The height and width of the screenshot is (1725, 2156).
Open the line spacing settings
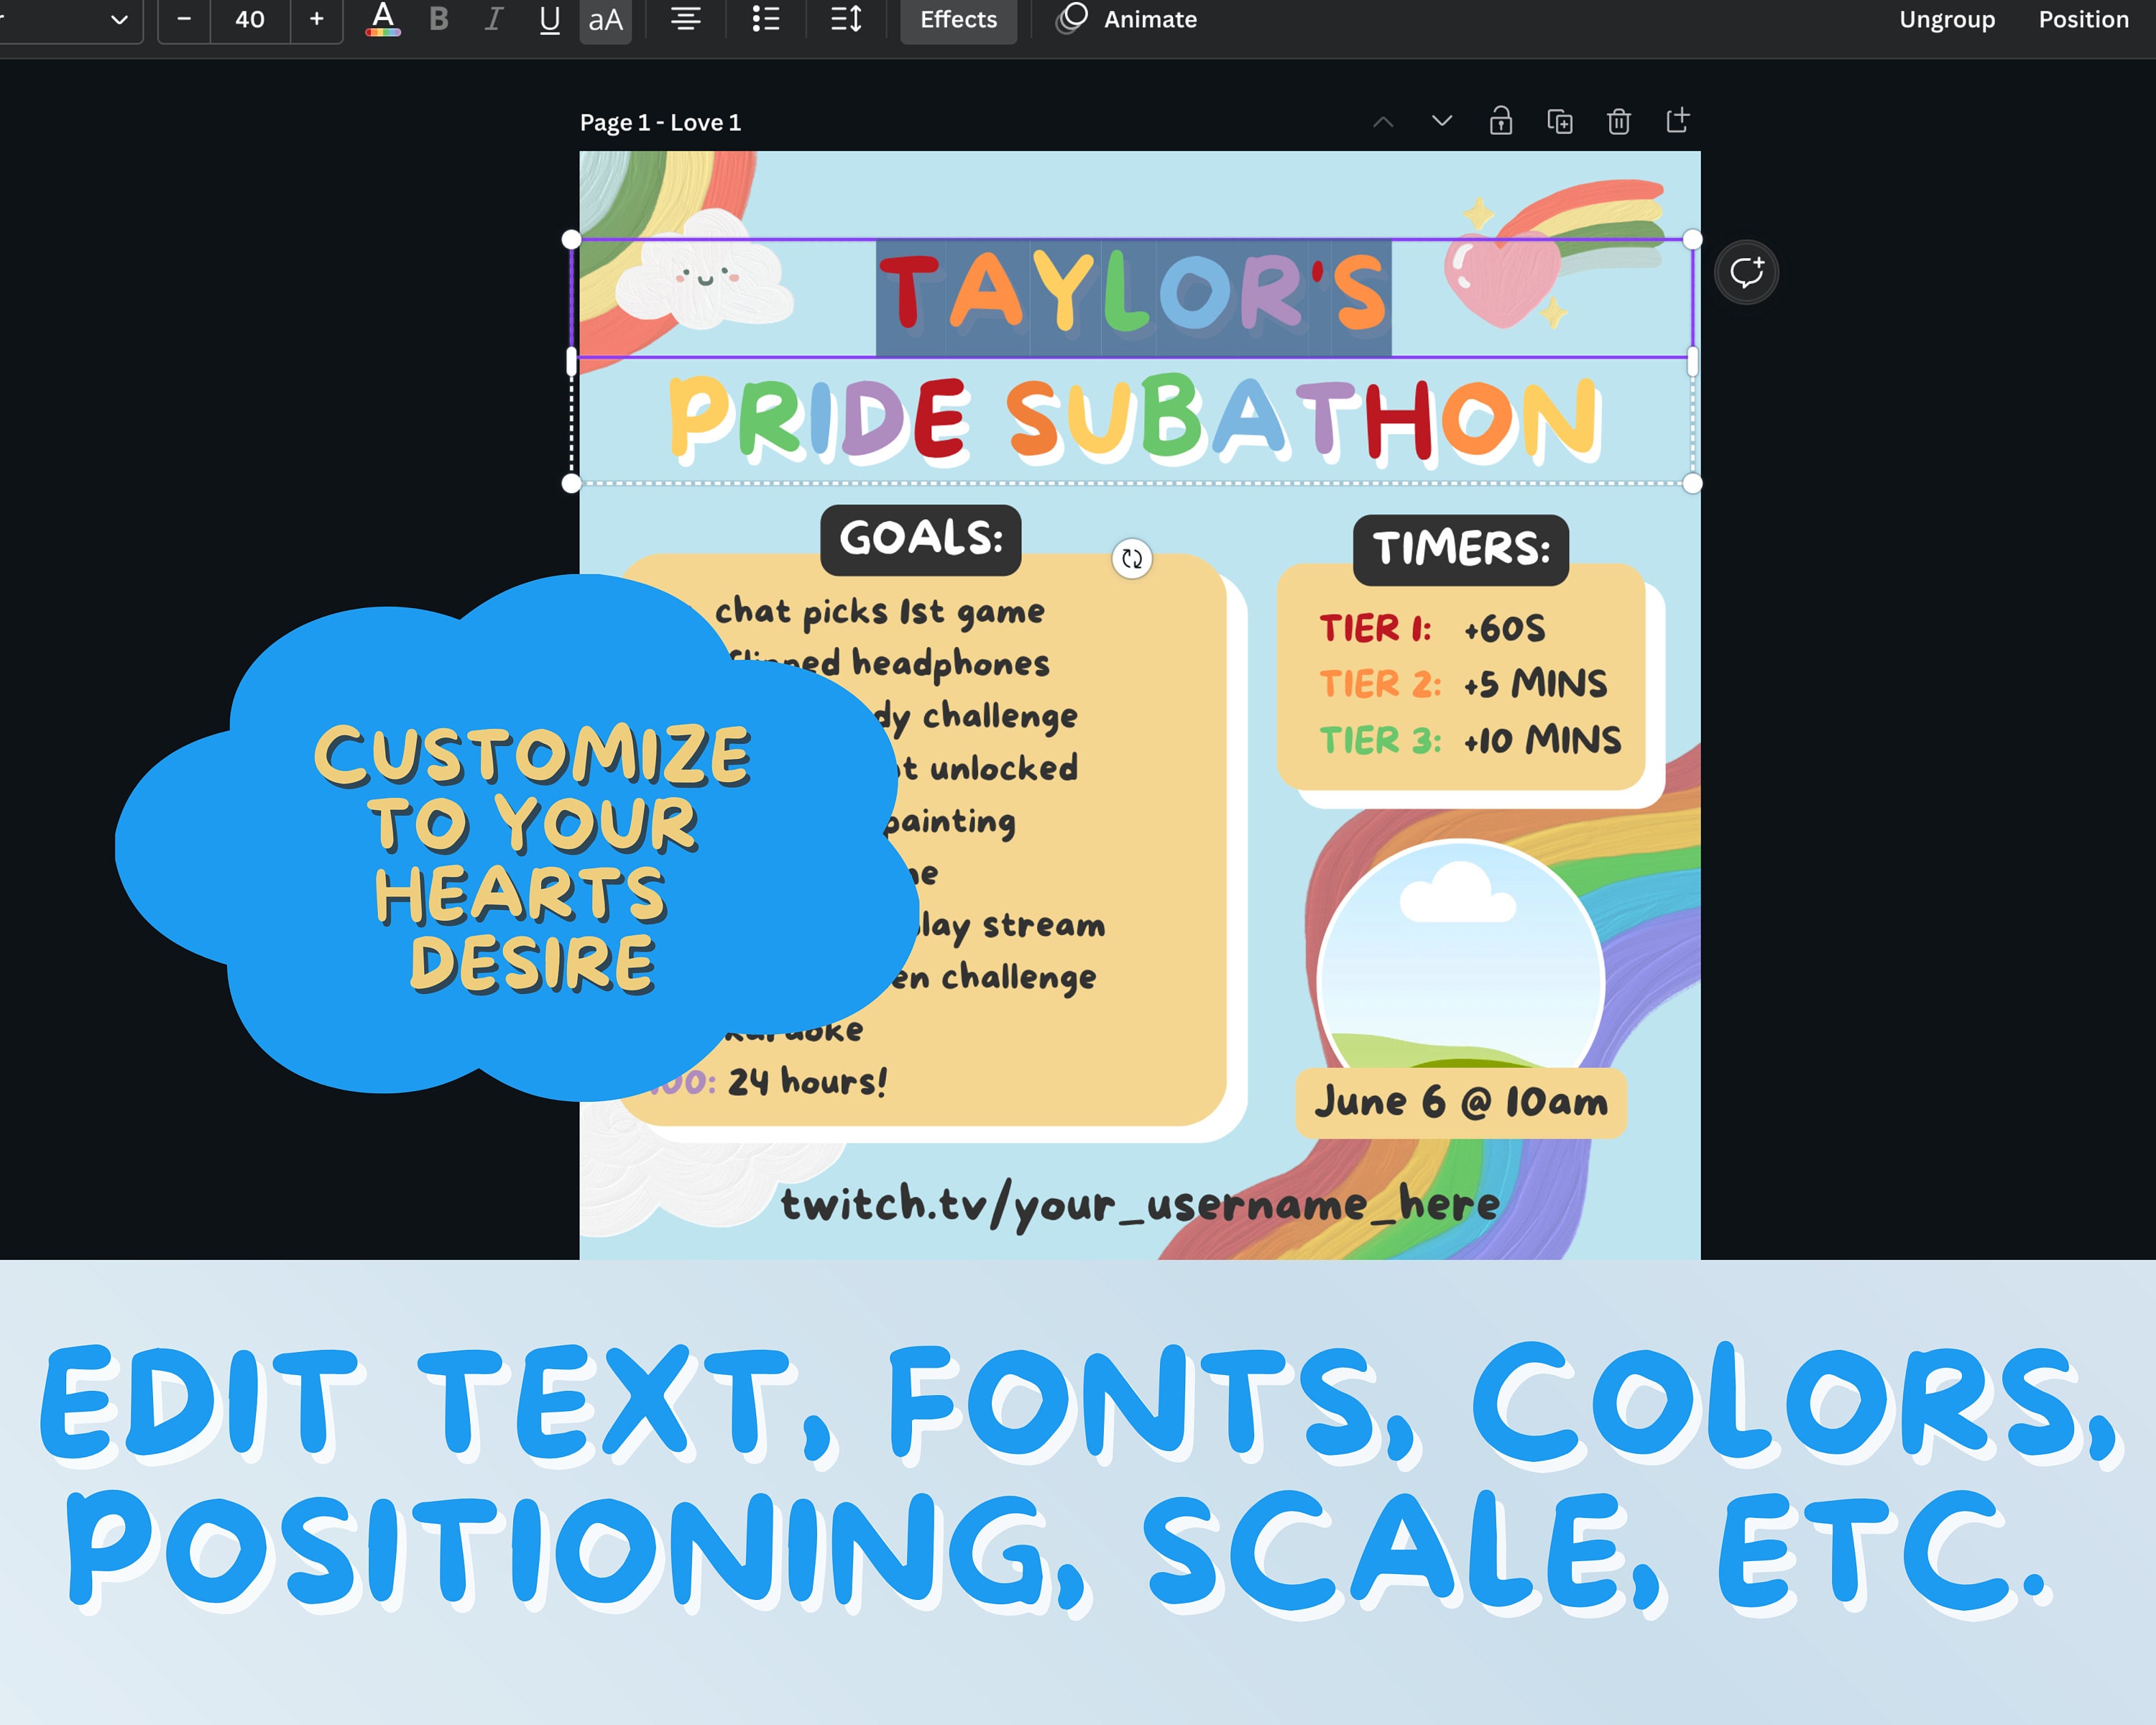pyautogui.click(x=845, y=20)
